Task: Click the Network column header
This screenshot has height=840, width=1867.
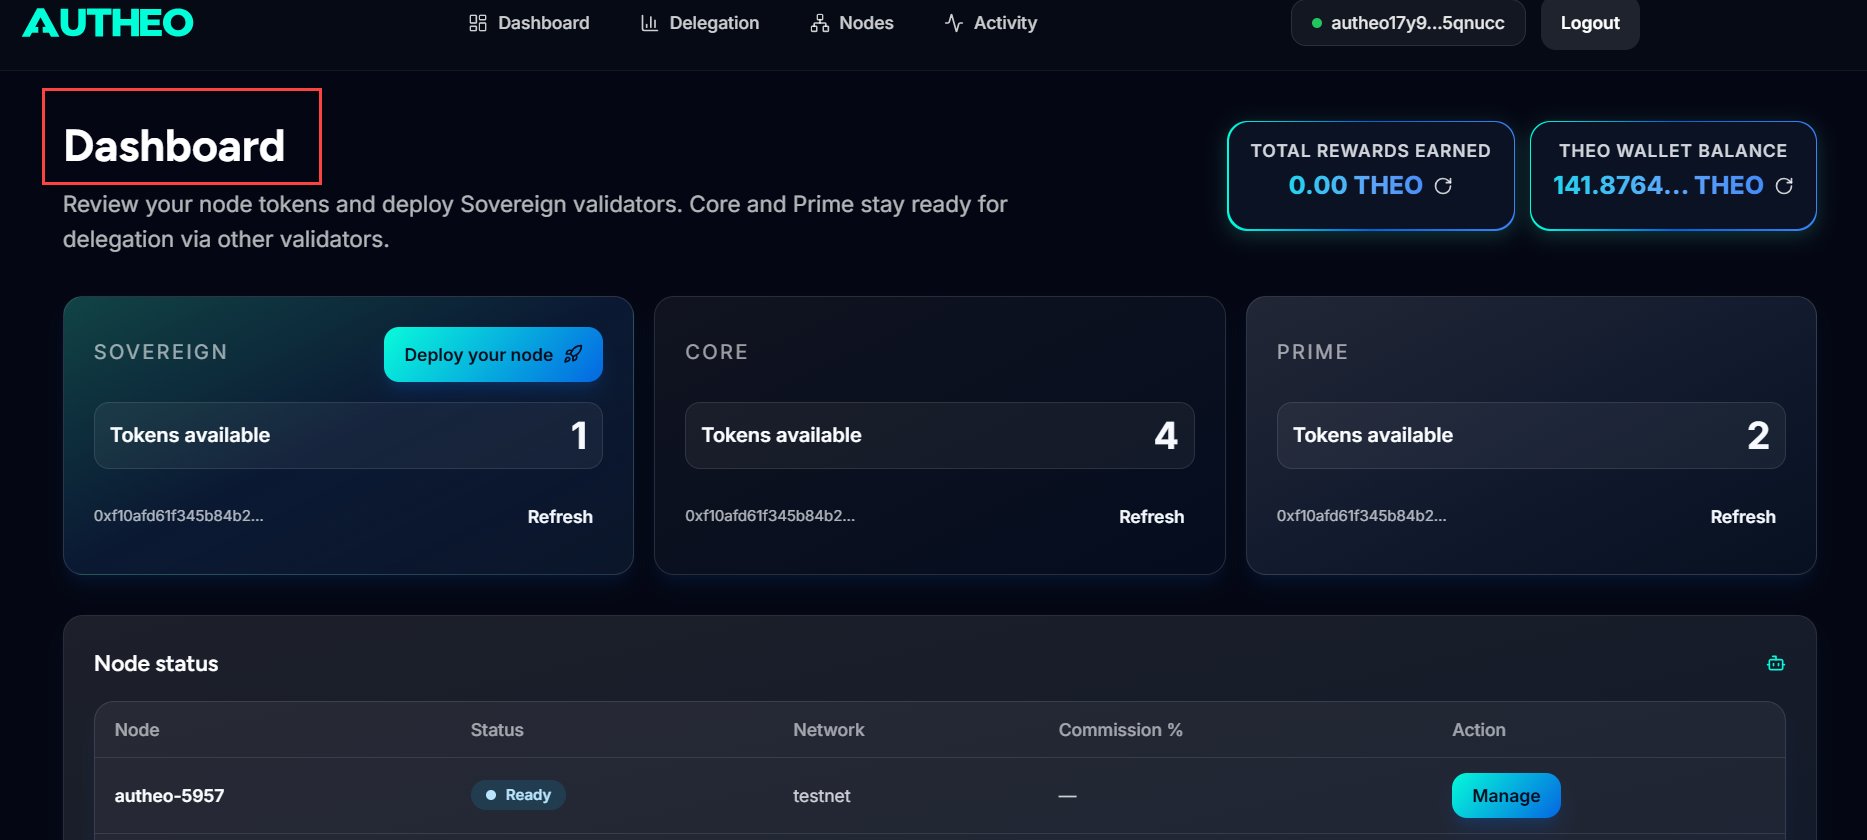Action: tap(829, 730)
